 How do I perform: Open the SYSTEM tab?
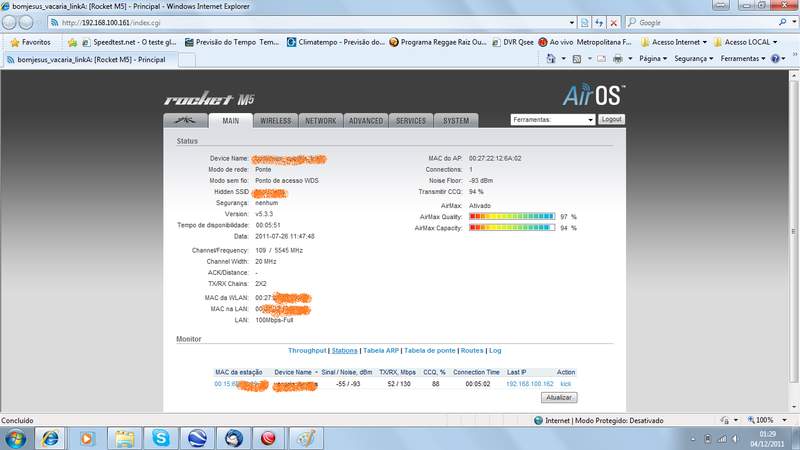[456, 120]
